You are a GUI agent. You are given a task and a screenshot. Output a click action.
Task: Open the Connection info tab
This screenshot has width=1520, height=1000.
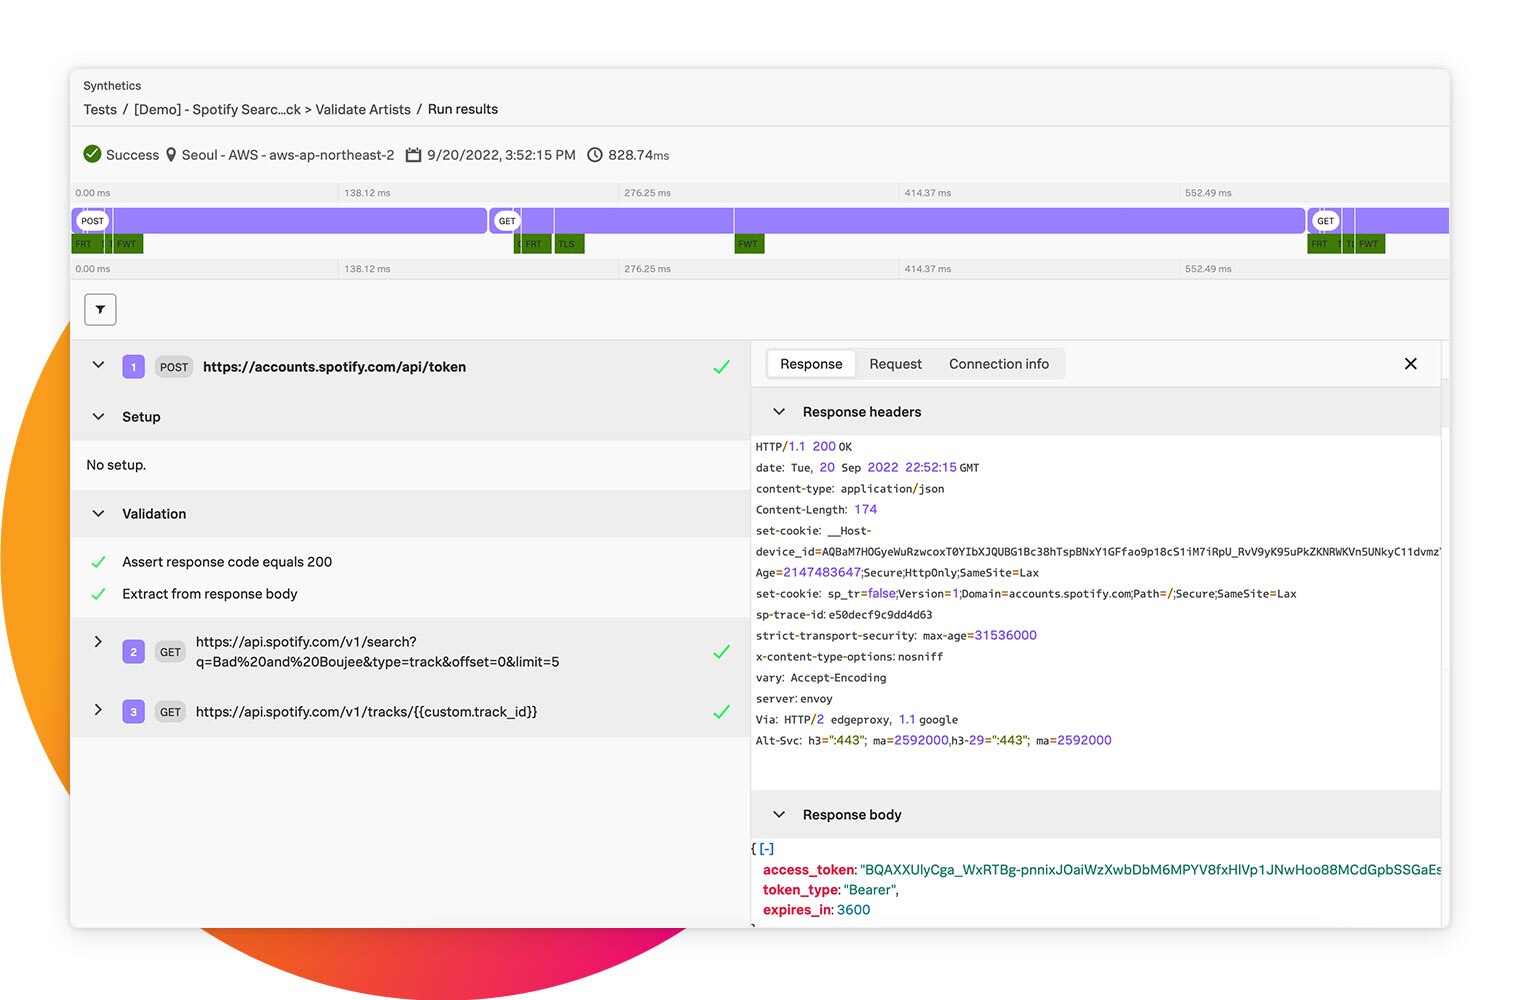click(x=998, y=364)
